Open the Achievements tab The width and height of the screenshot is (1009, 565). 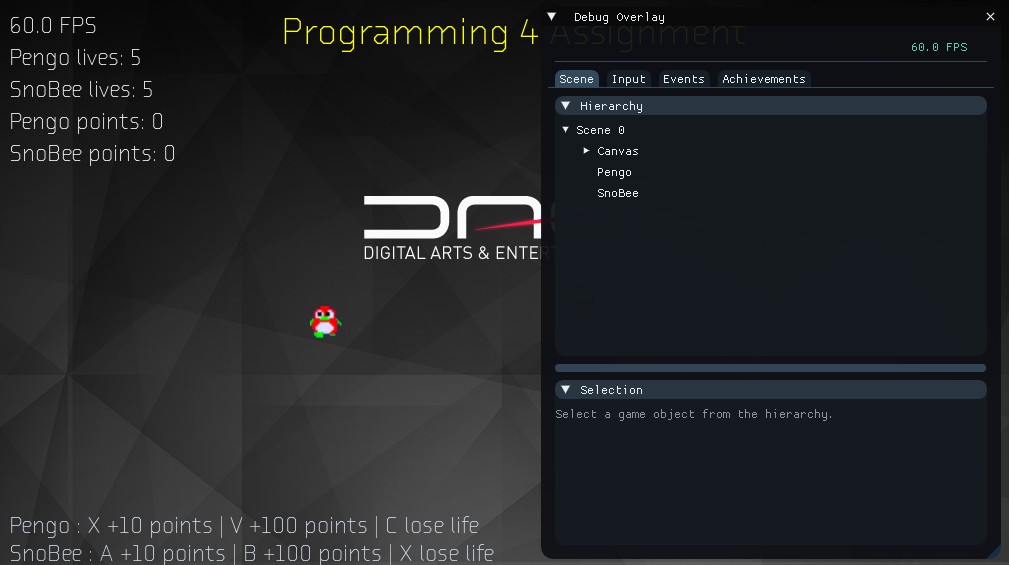coord(763,79)
